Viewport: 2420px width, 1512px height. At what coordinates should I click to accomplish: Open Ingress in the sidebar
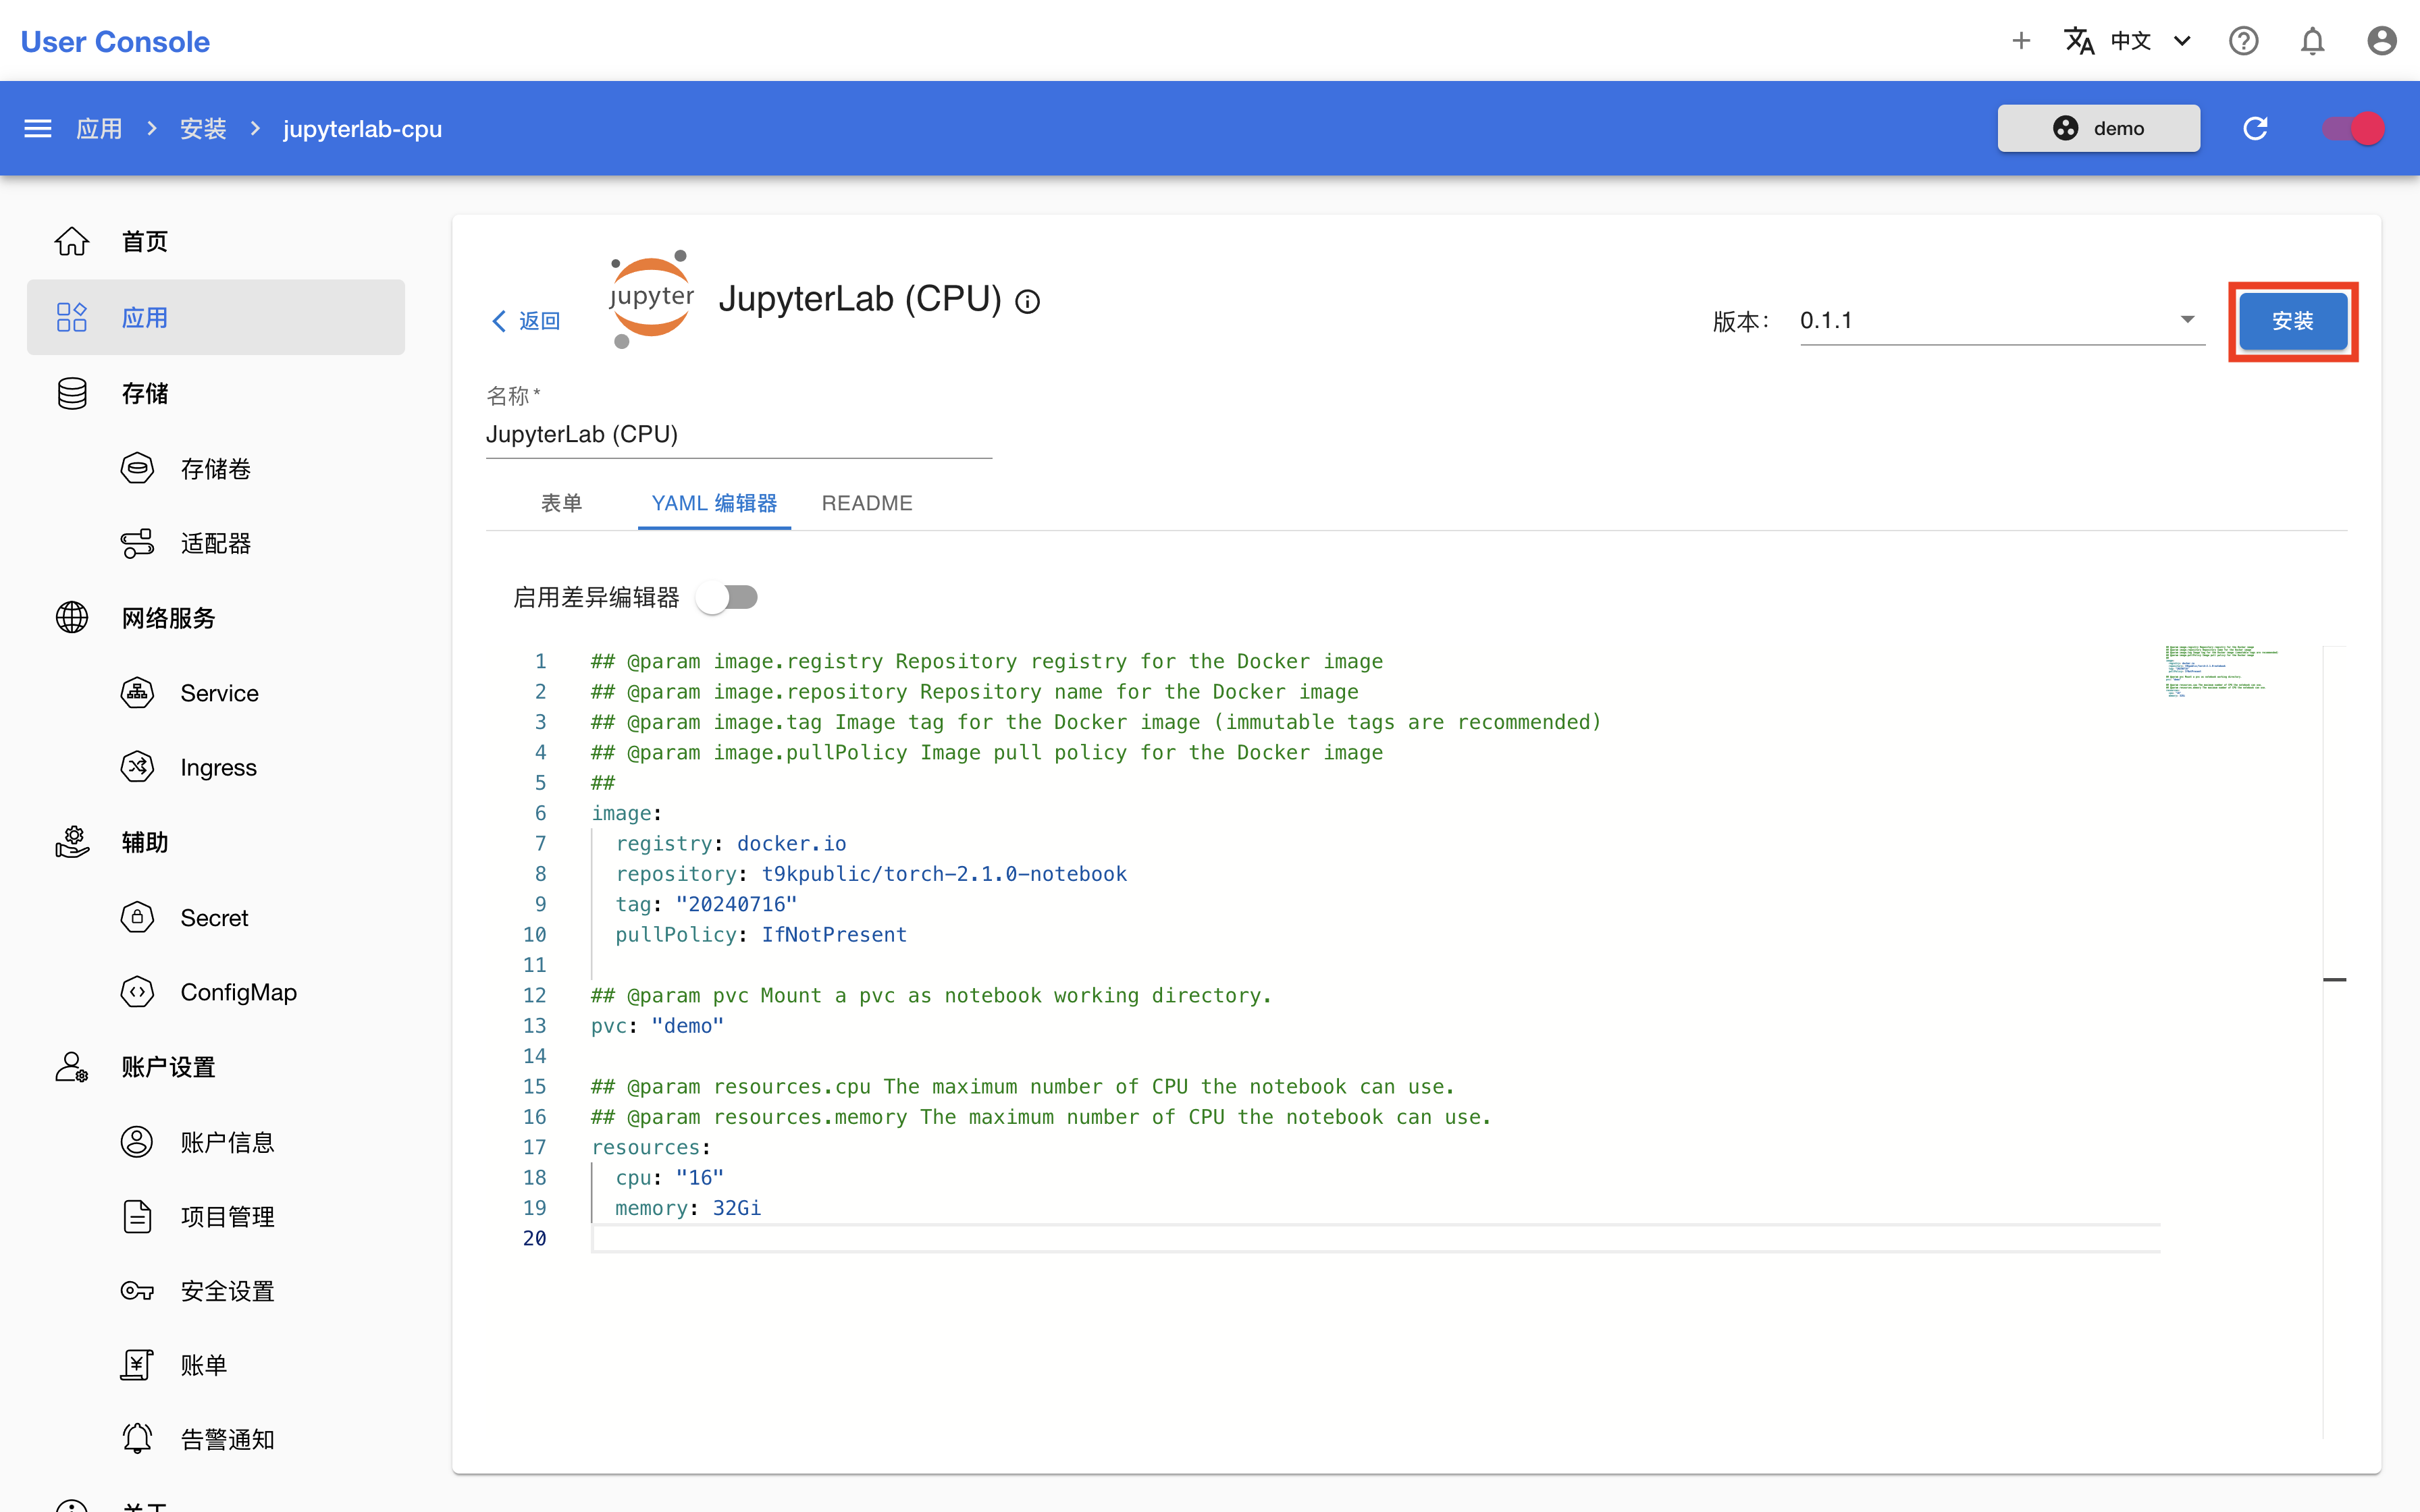coord(216,767)
